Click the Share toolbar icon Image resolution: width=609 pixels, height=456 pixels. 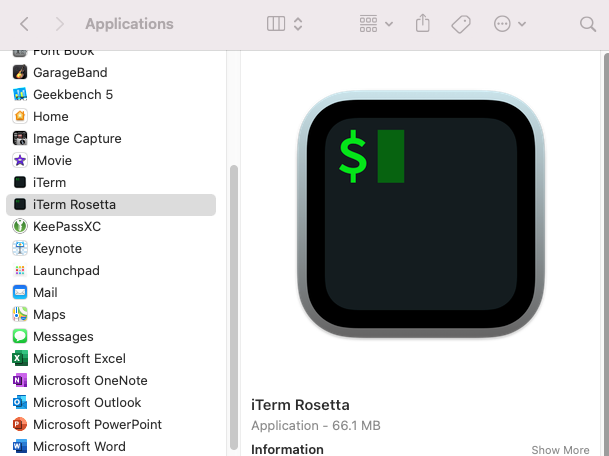423,23
